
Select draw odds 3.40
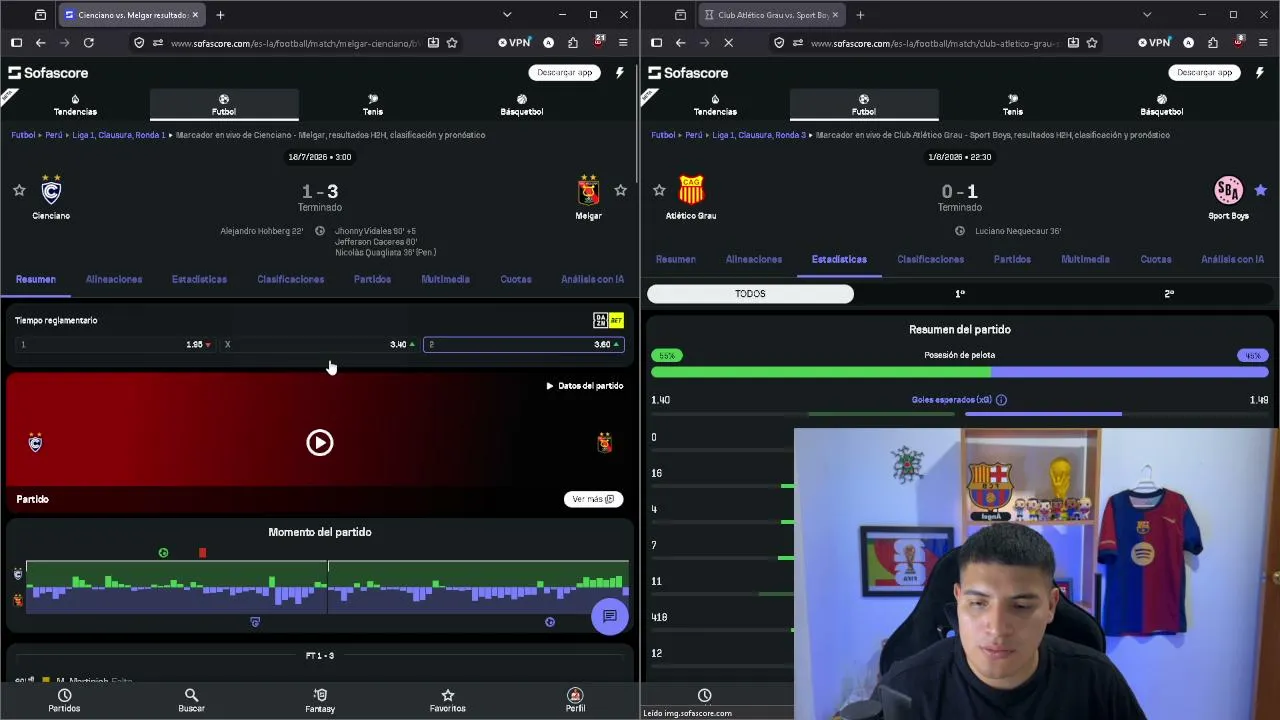(x=319, y=345)
